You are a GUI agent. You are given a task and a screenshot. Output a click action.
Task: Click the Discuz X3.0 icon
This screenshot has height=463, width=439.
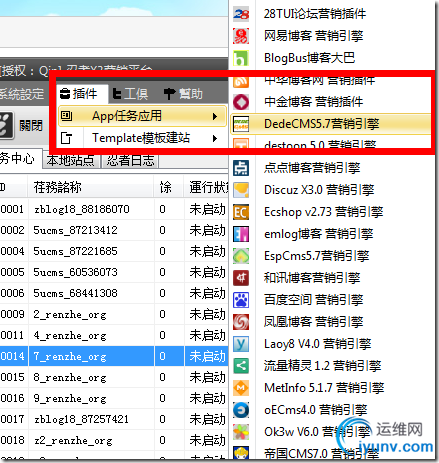pyautogui.click(x=241, y=190)
